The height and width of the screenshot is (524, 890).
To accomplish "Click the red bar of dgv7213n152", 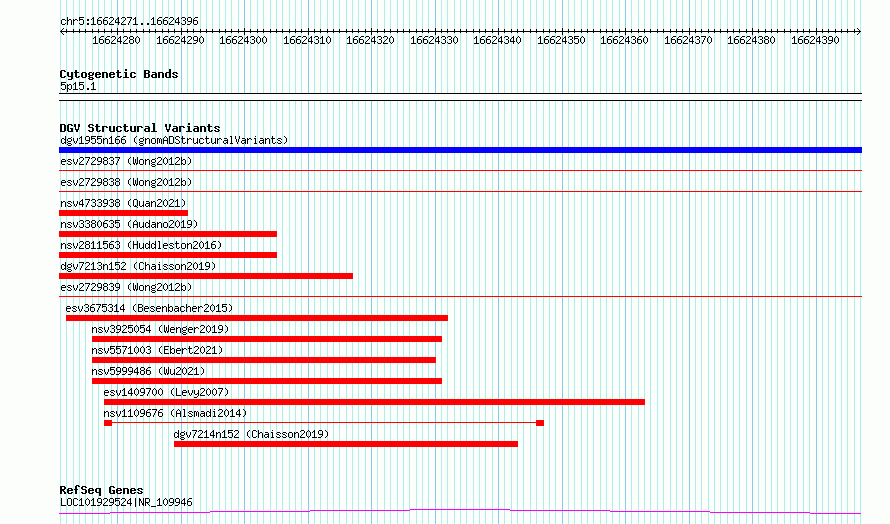I will click(206, 276).
